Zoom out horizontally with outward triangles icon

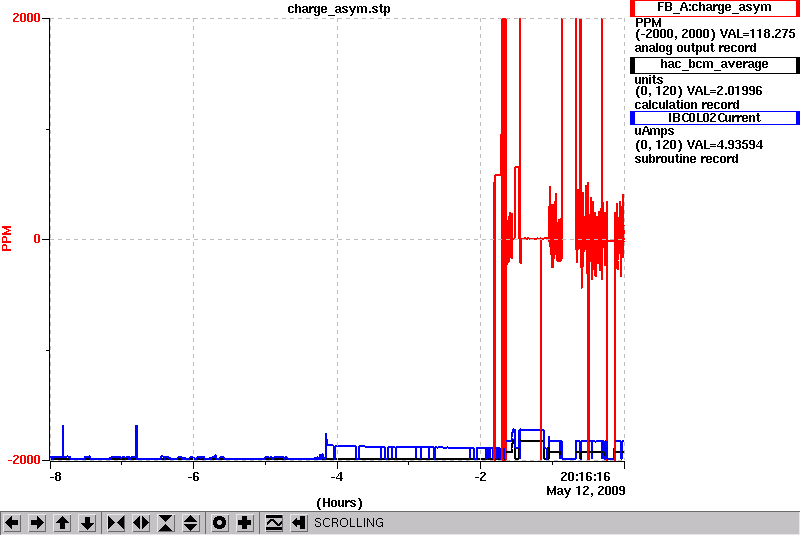(x=141, y=523)
